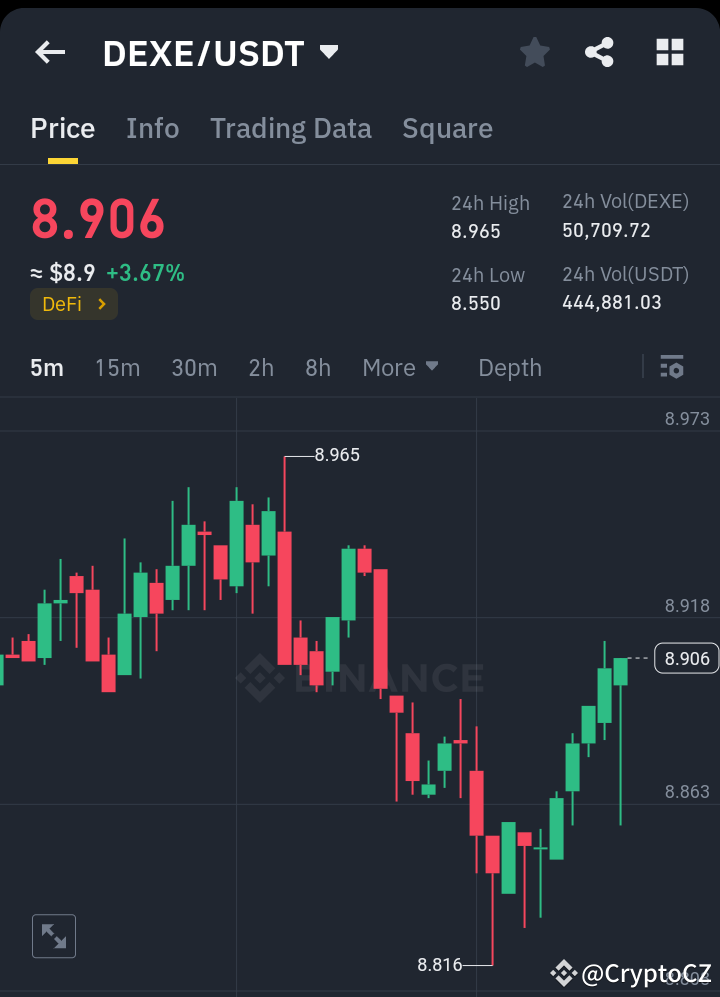
Task: Tap the @CryptoCZ watermark icon
Action: [x=565, y=974]
